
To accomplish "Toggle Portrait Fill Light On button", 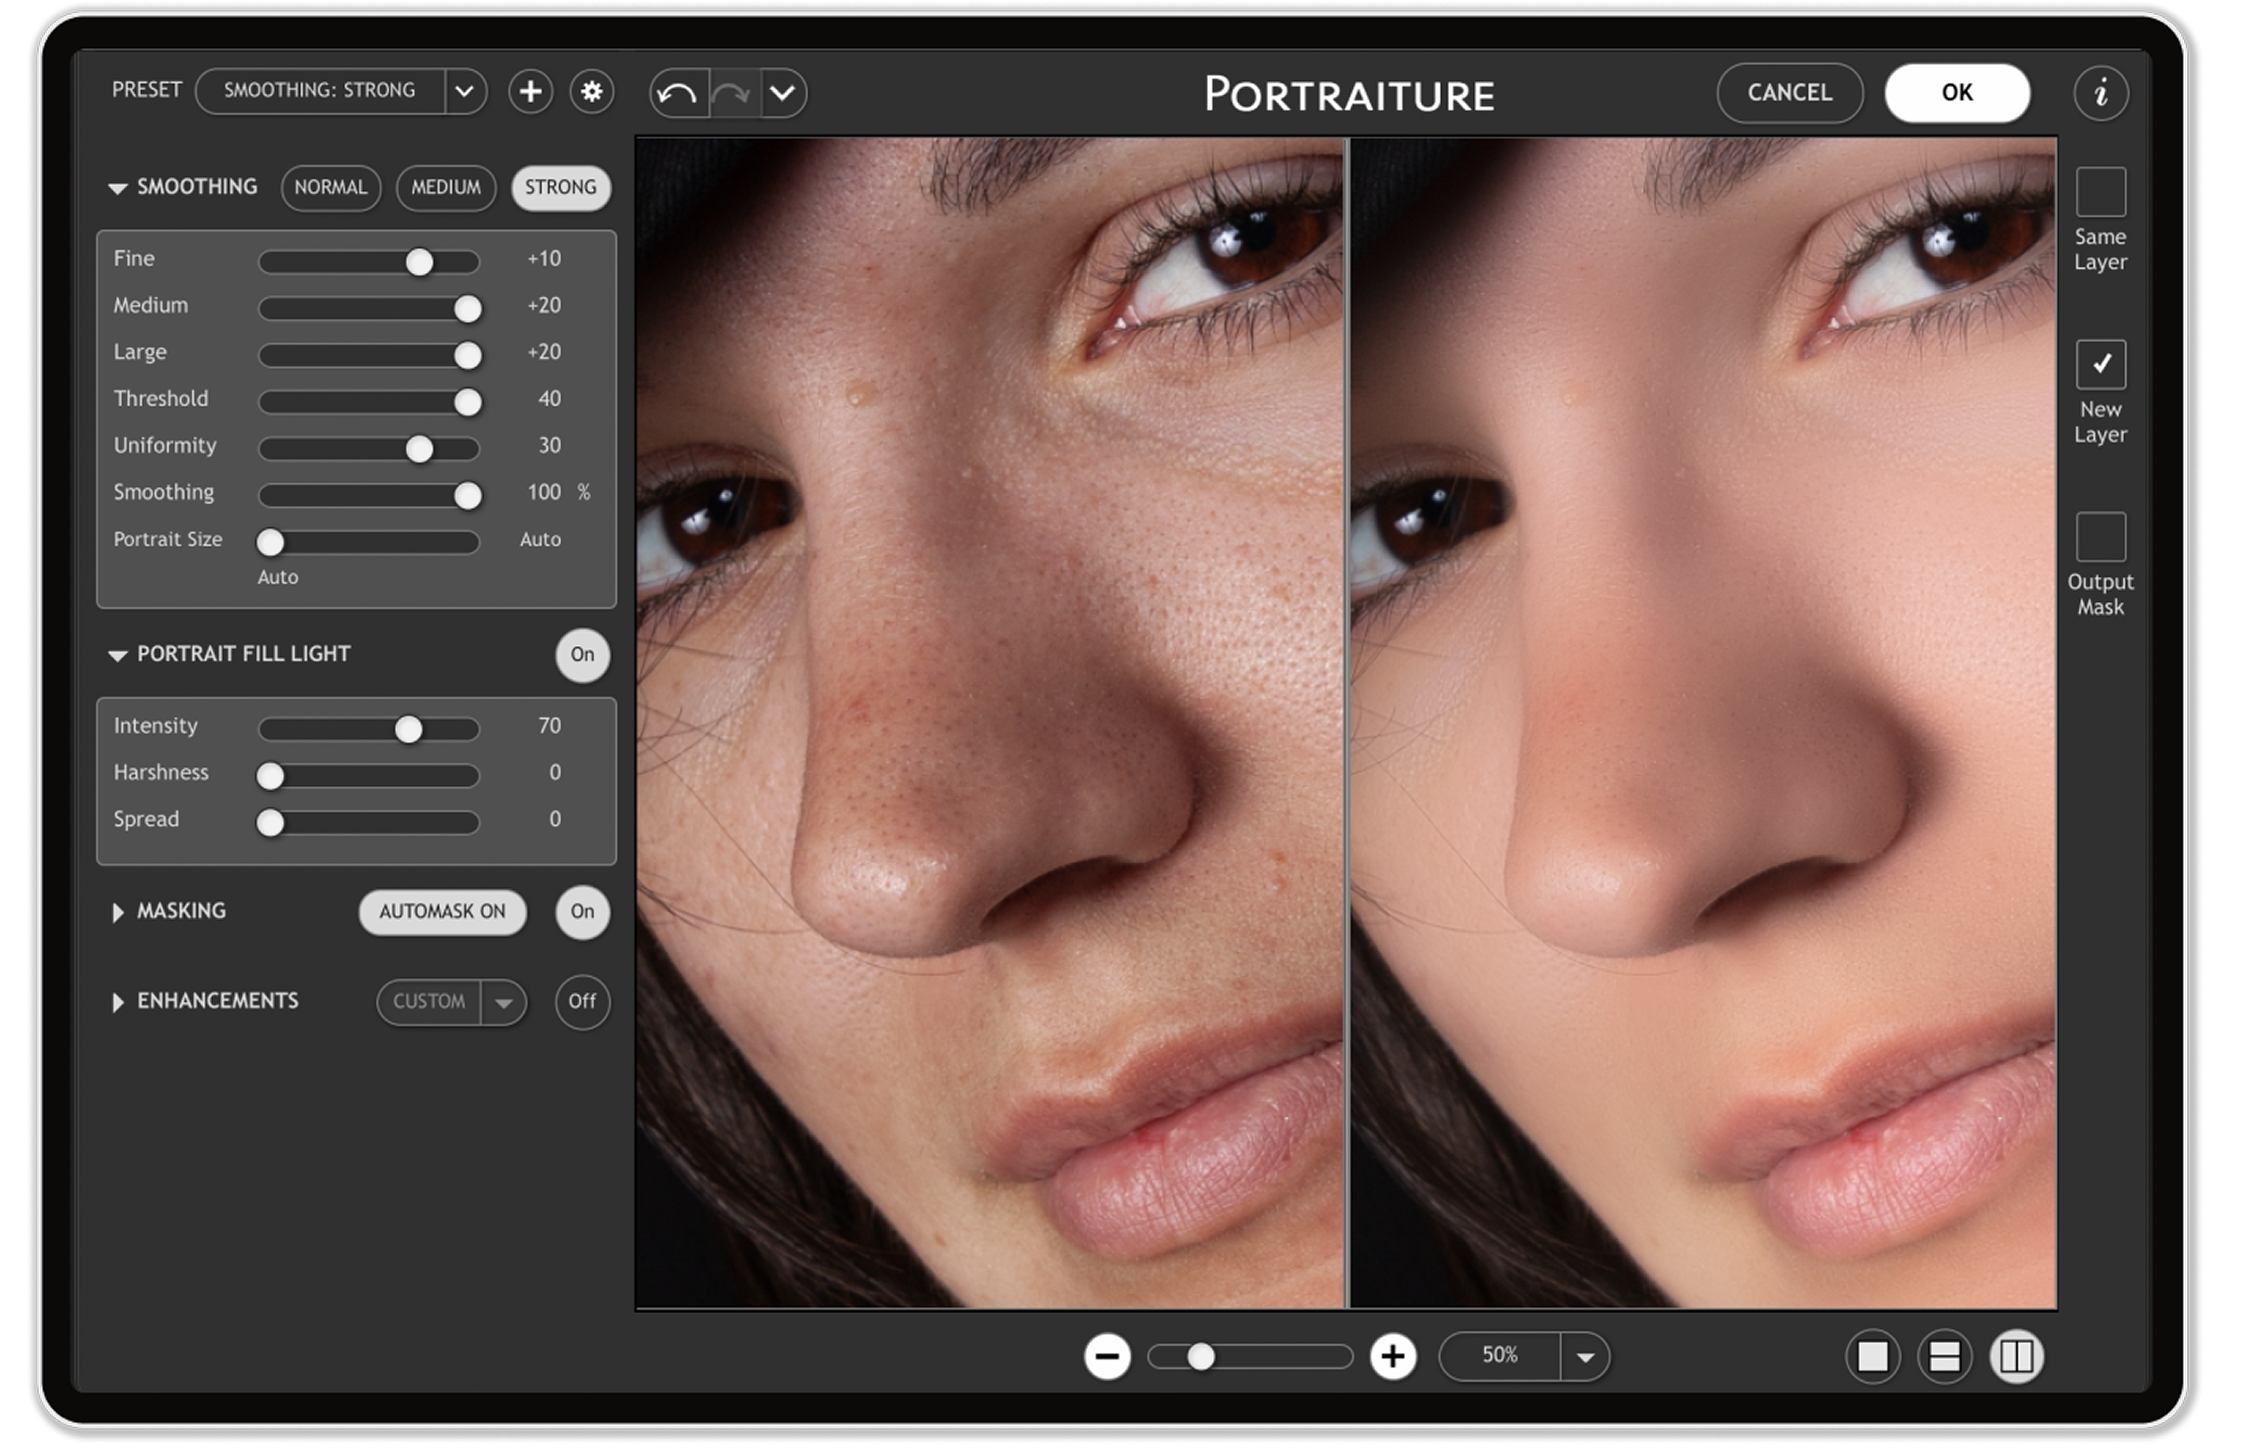I will (x=582, y=655).
